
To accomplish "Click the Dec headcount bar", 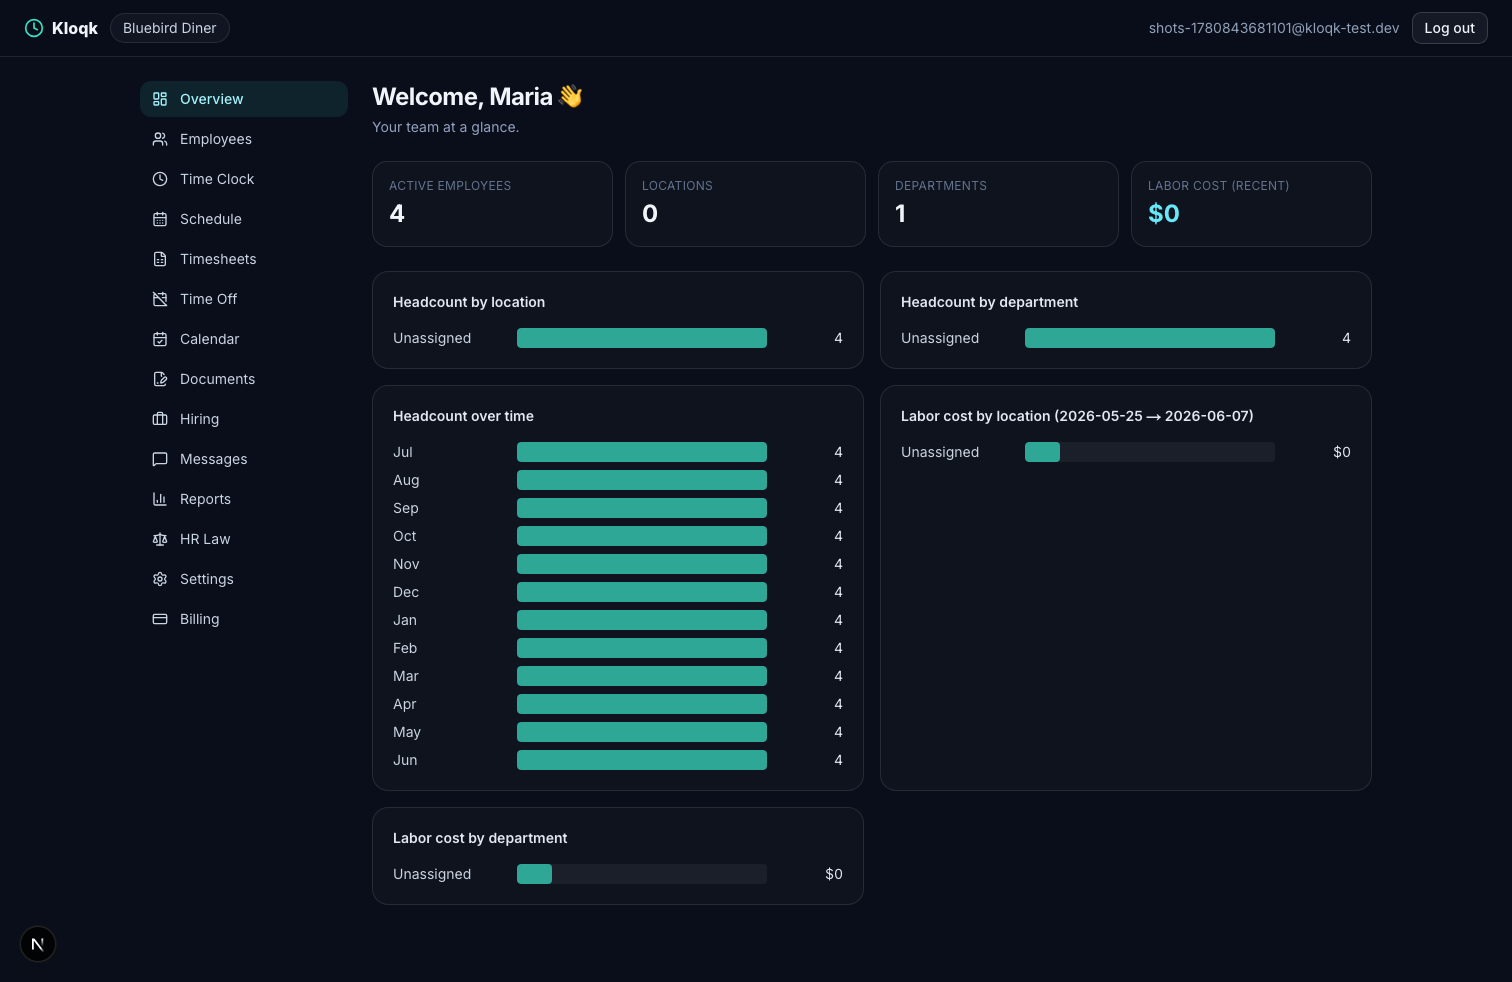I will coord(642,592).
